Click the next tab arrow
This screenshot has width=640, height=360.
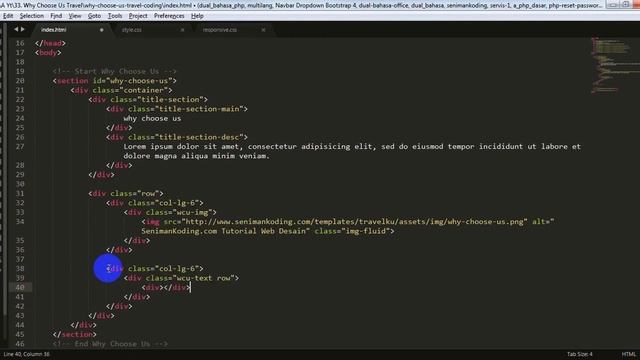(x=22, y=29)
